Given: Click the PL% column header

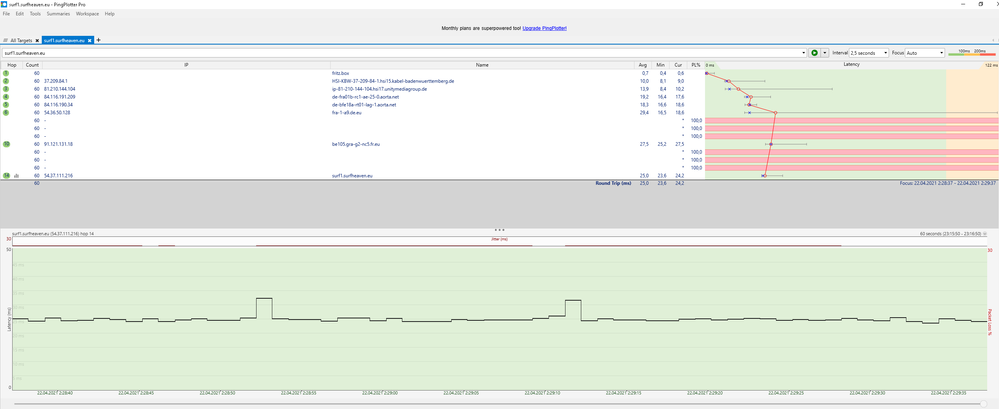Looking at the screenshot, I should (x=696, y=65).
